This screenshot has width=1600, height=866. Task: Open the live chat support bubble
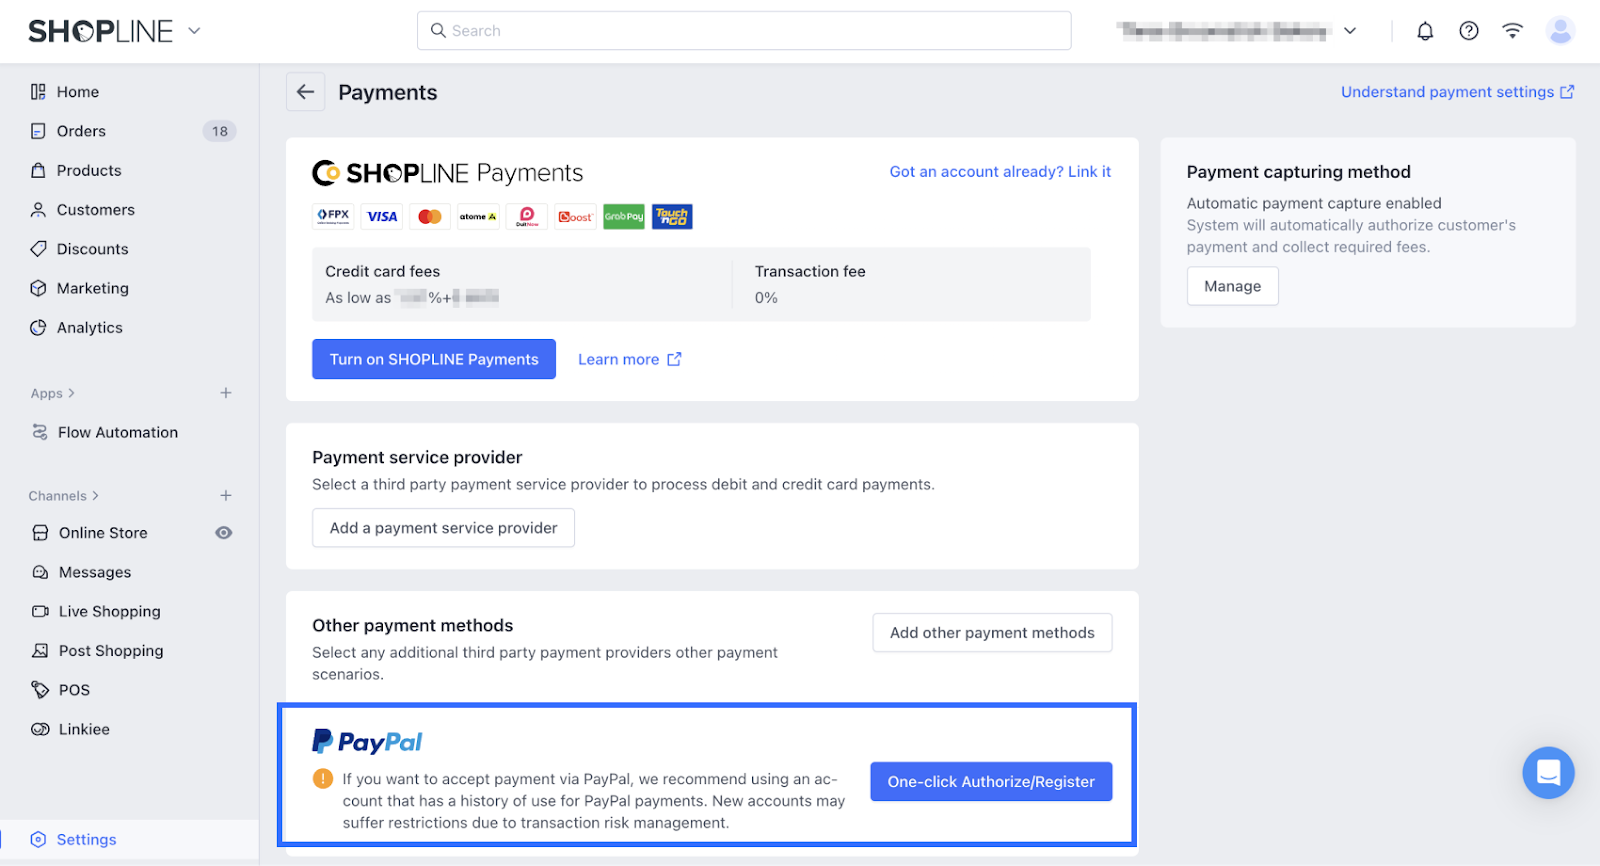pos(1548,773)
